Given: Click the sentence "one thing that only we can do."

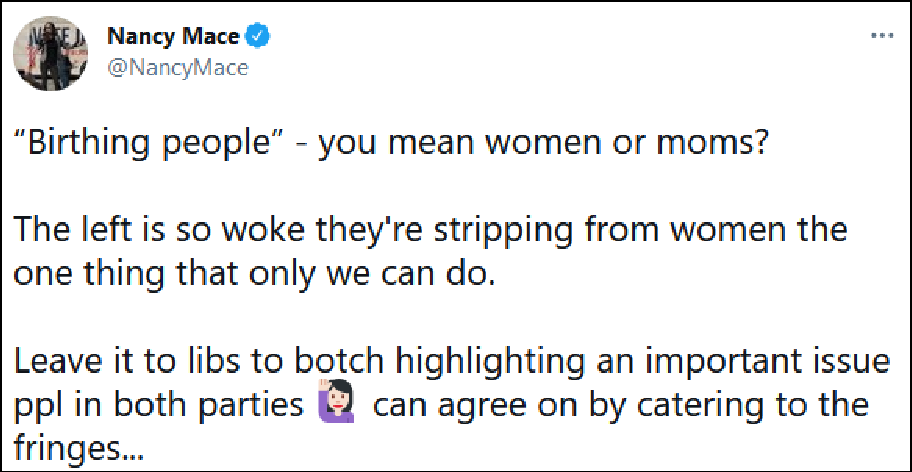Looking at the screenshot, I should tap(255, 274).
